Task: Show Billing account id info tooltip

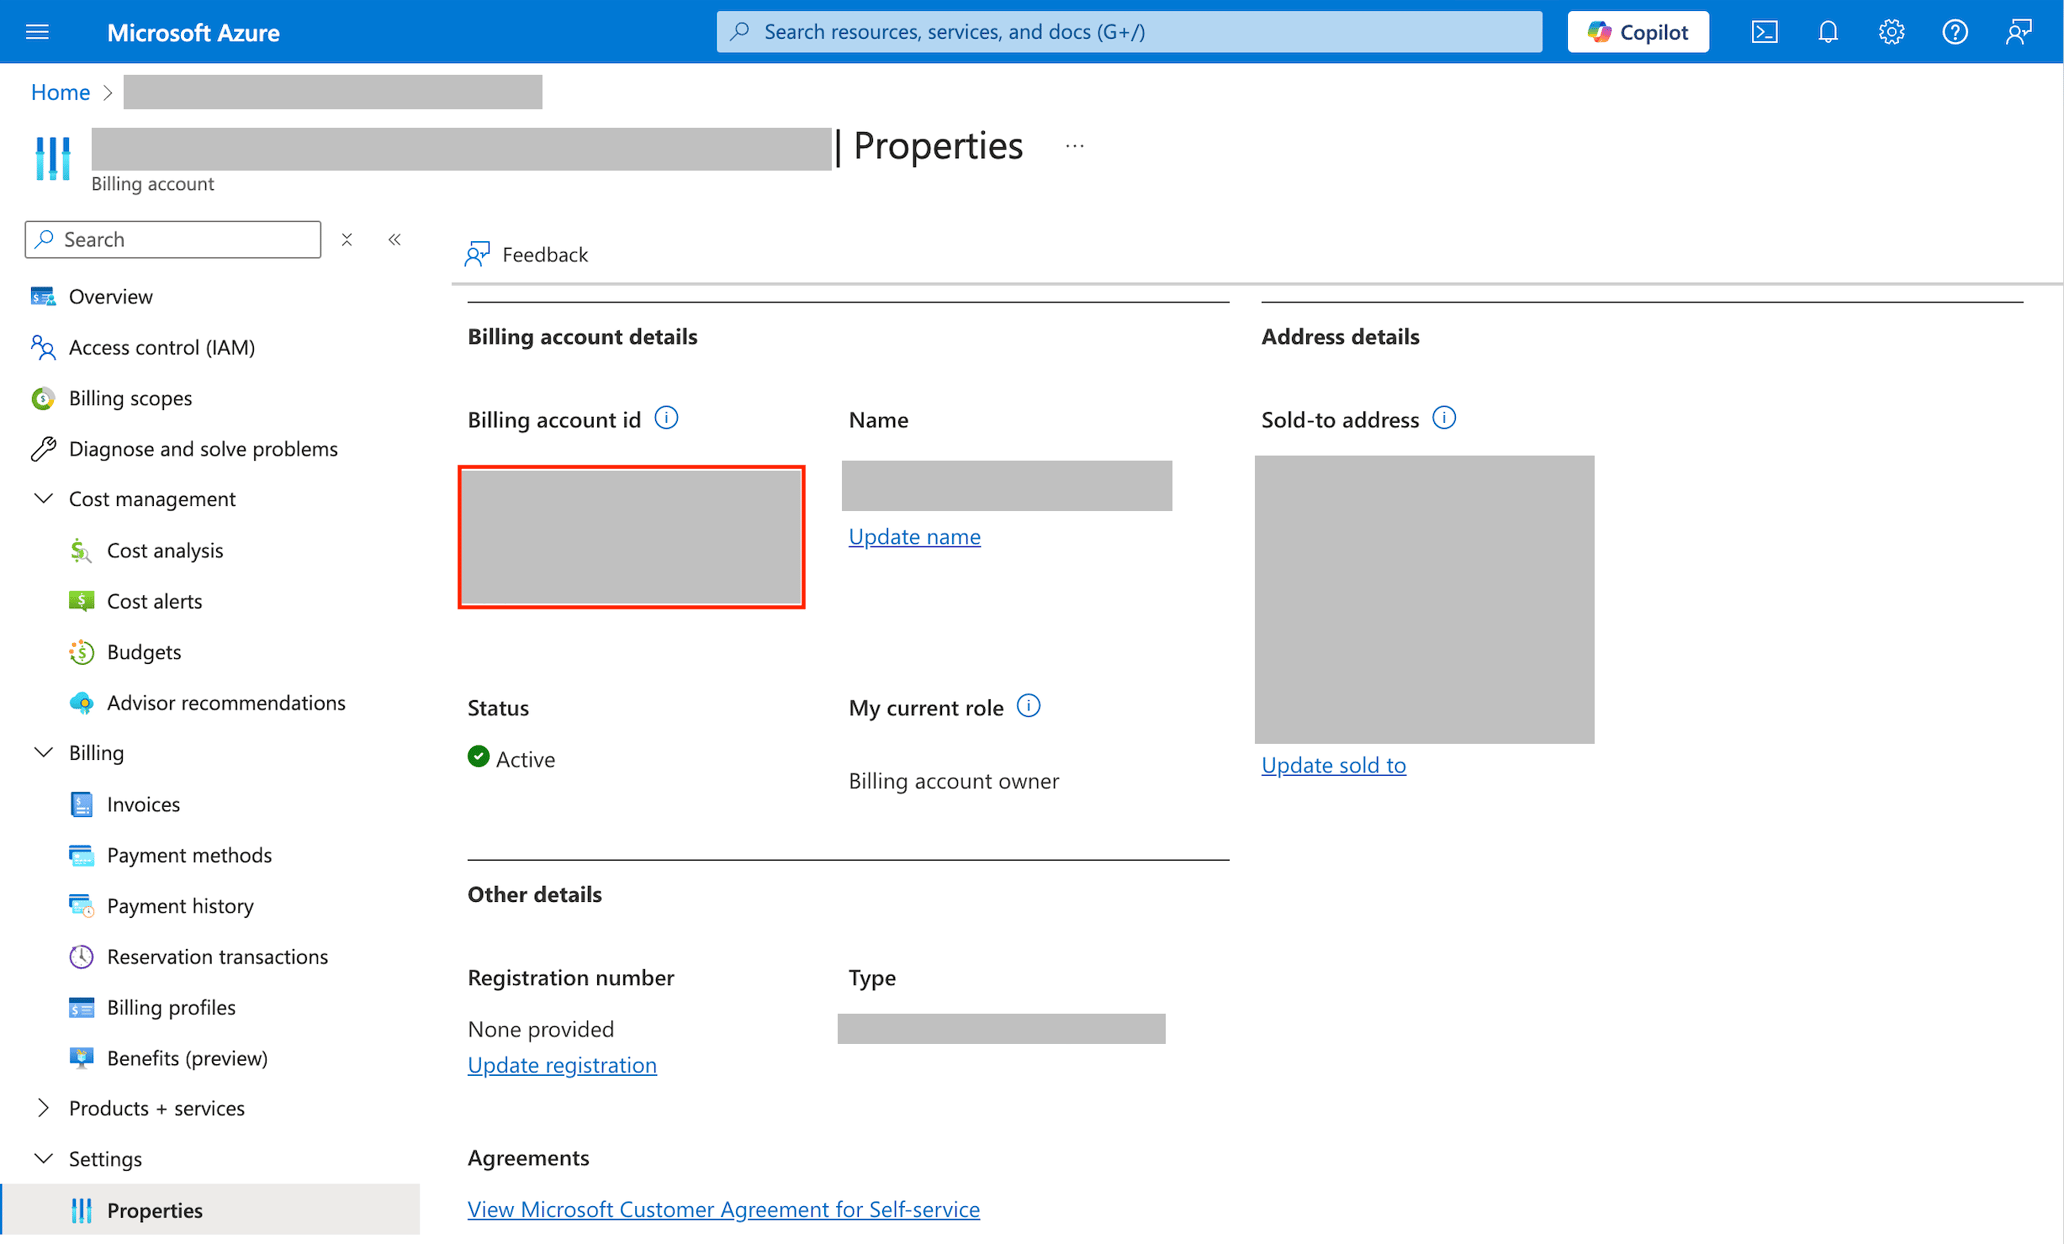Action: coord(666,417)
